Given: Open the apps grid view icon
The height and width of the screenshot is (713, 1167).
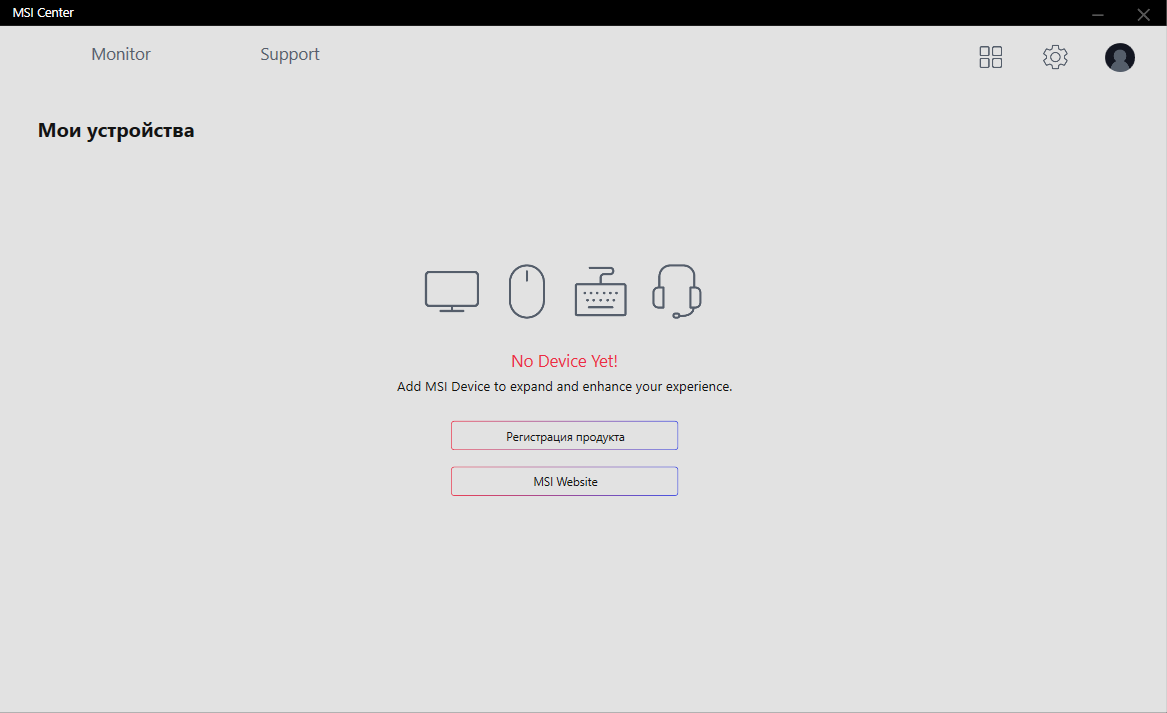Looking at the screenshot, I should point(991,57).
